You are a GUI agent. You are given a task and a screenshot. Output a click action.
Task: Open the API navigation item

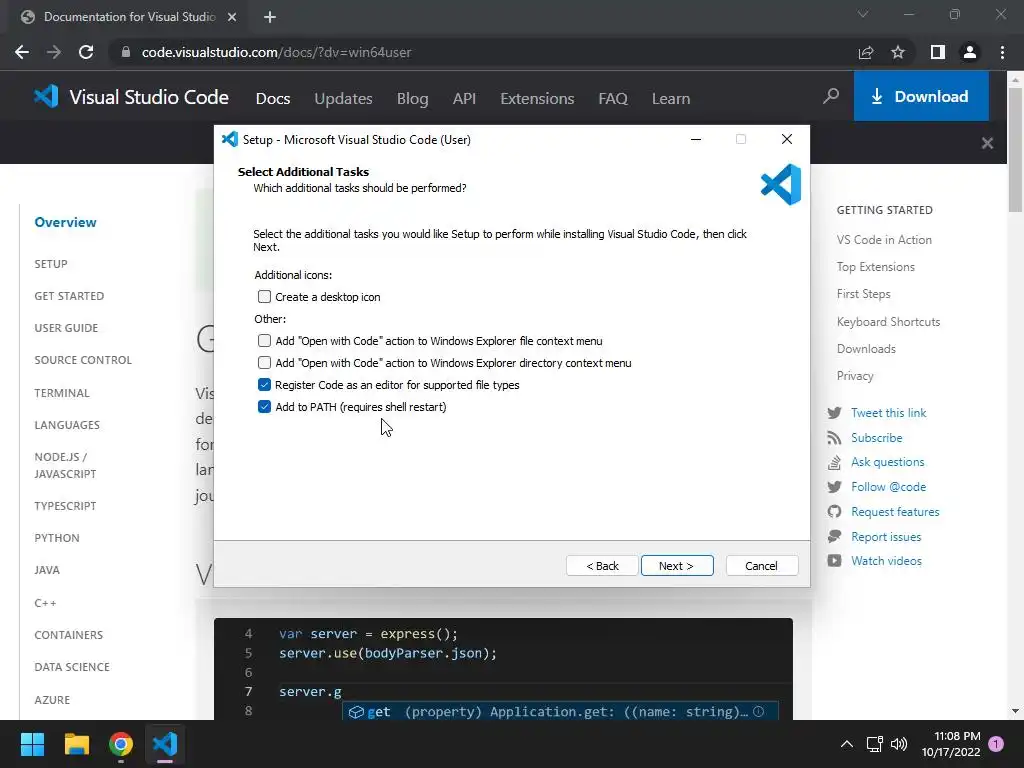tap(464, 99)
